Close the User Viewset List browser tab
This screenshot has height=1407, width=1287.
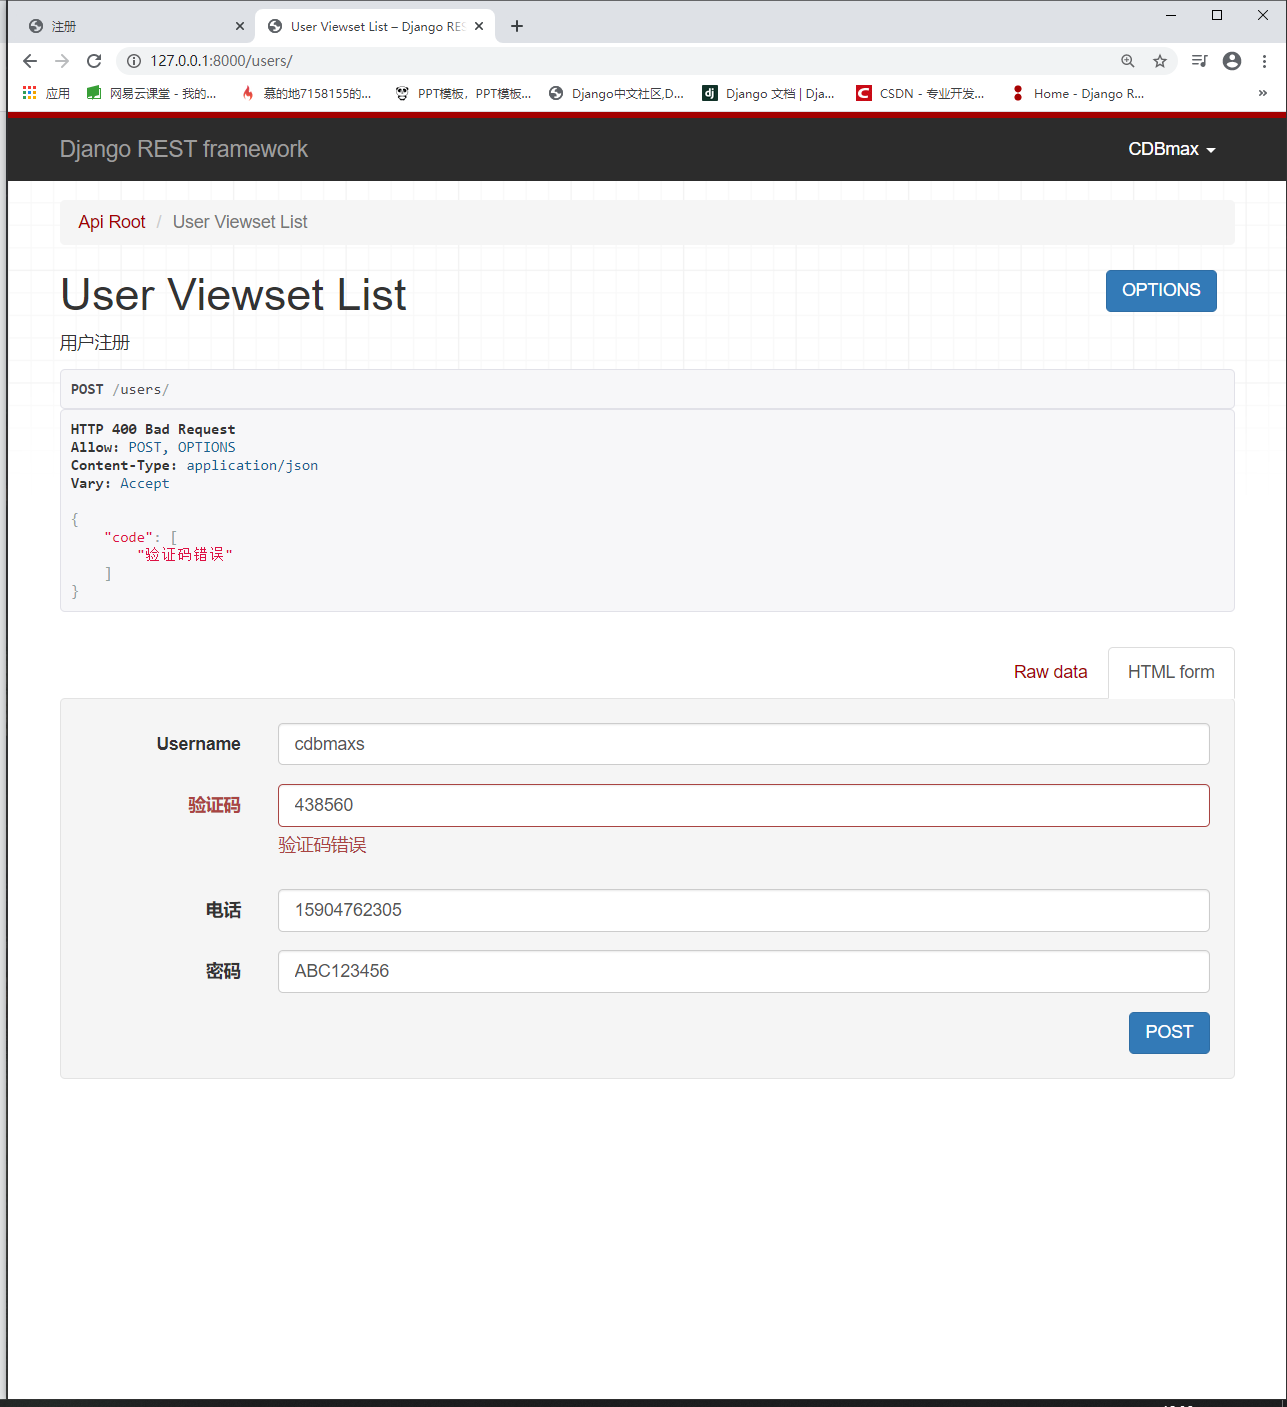pyautogui.click(x=479, y=26)
